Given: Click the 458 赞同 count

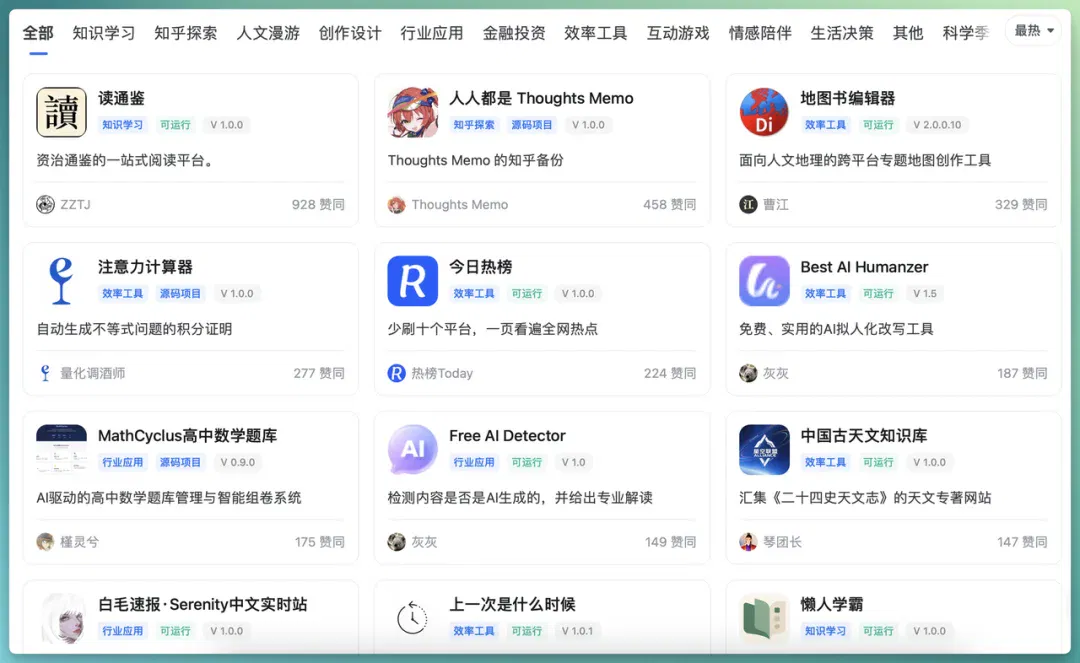Looking at the screenshot, I should click(x=669, y=204).
